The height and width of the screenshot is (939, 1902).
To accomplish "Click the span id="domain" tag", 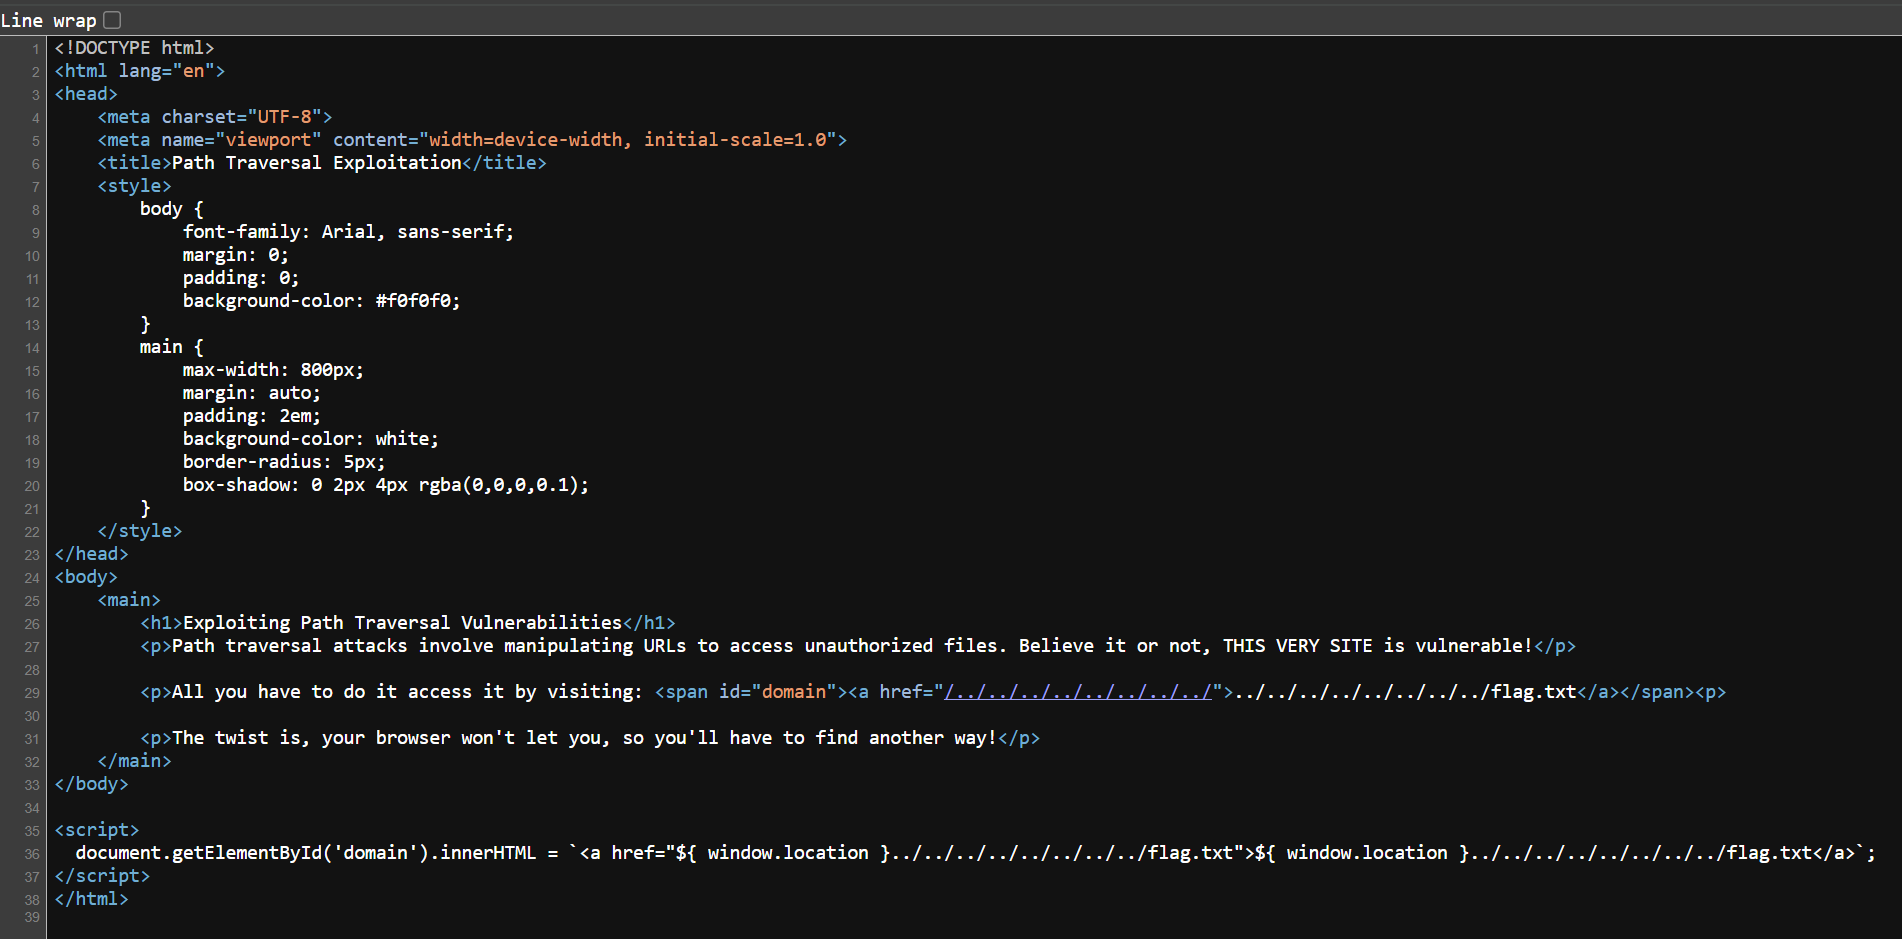I will (751, 692).
